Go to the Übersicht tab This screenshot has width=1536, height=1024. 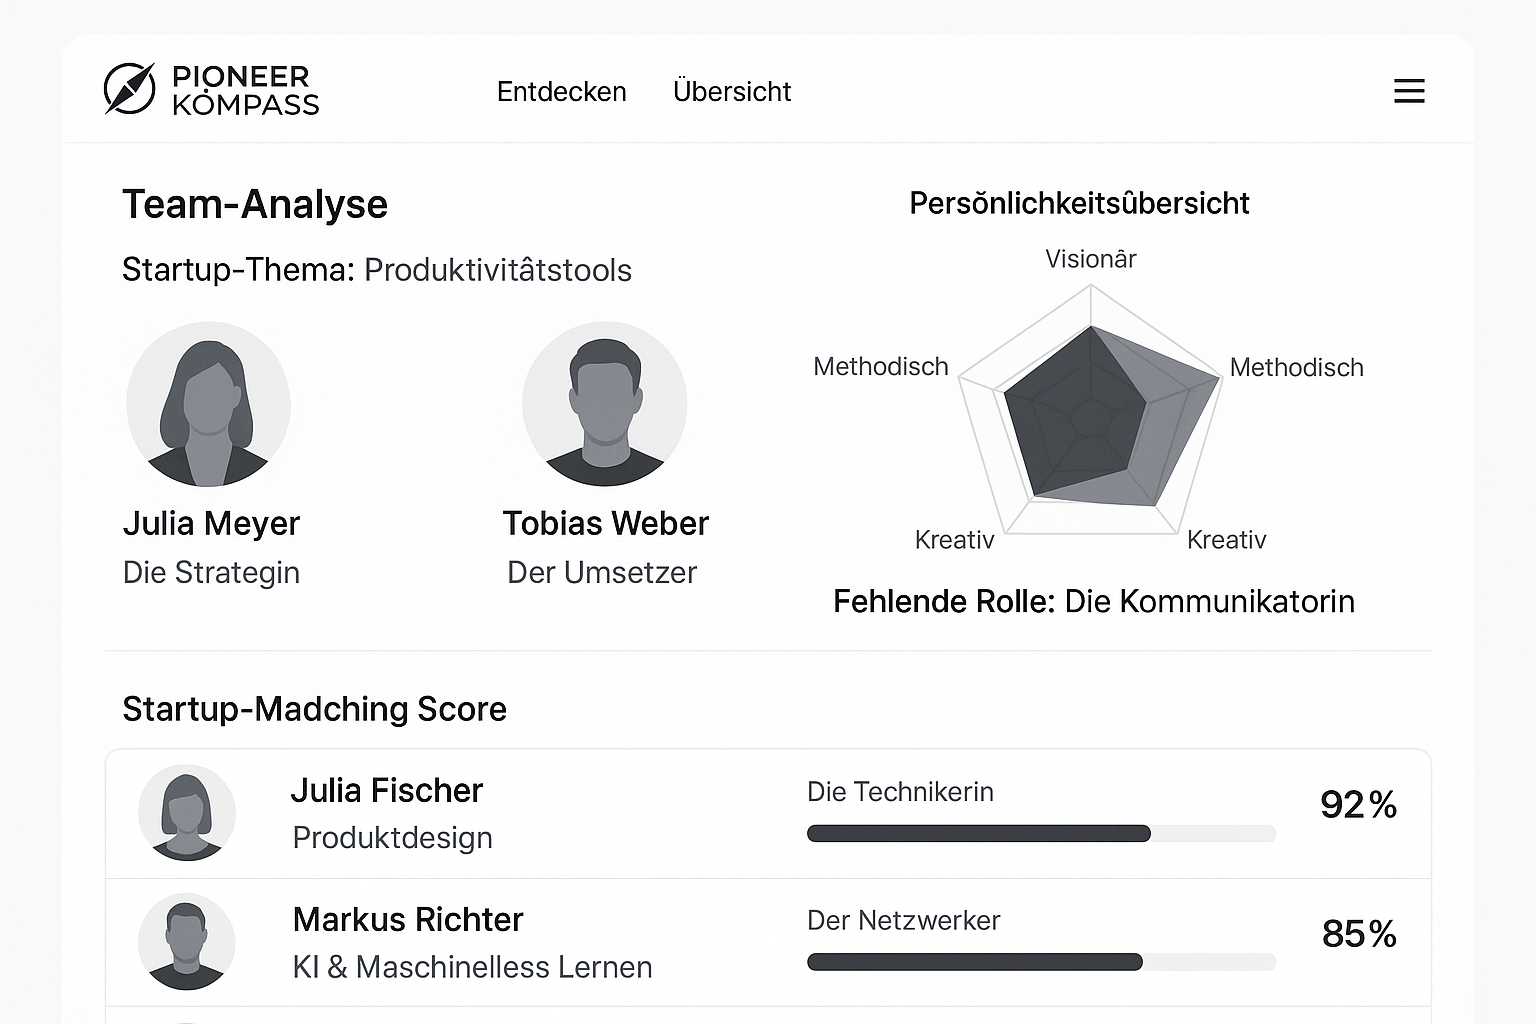pos(732,91)
